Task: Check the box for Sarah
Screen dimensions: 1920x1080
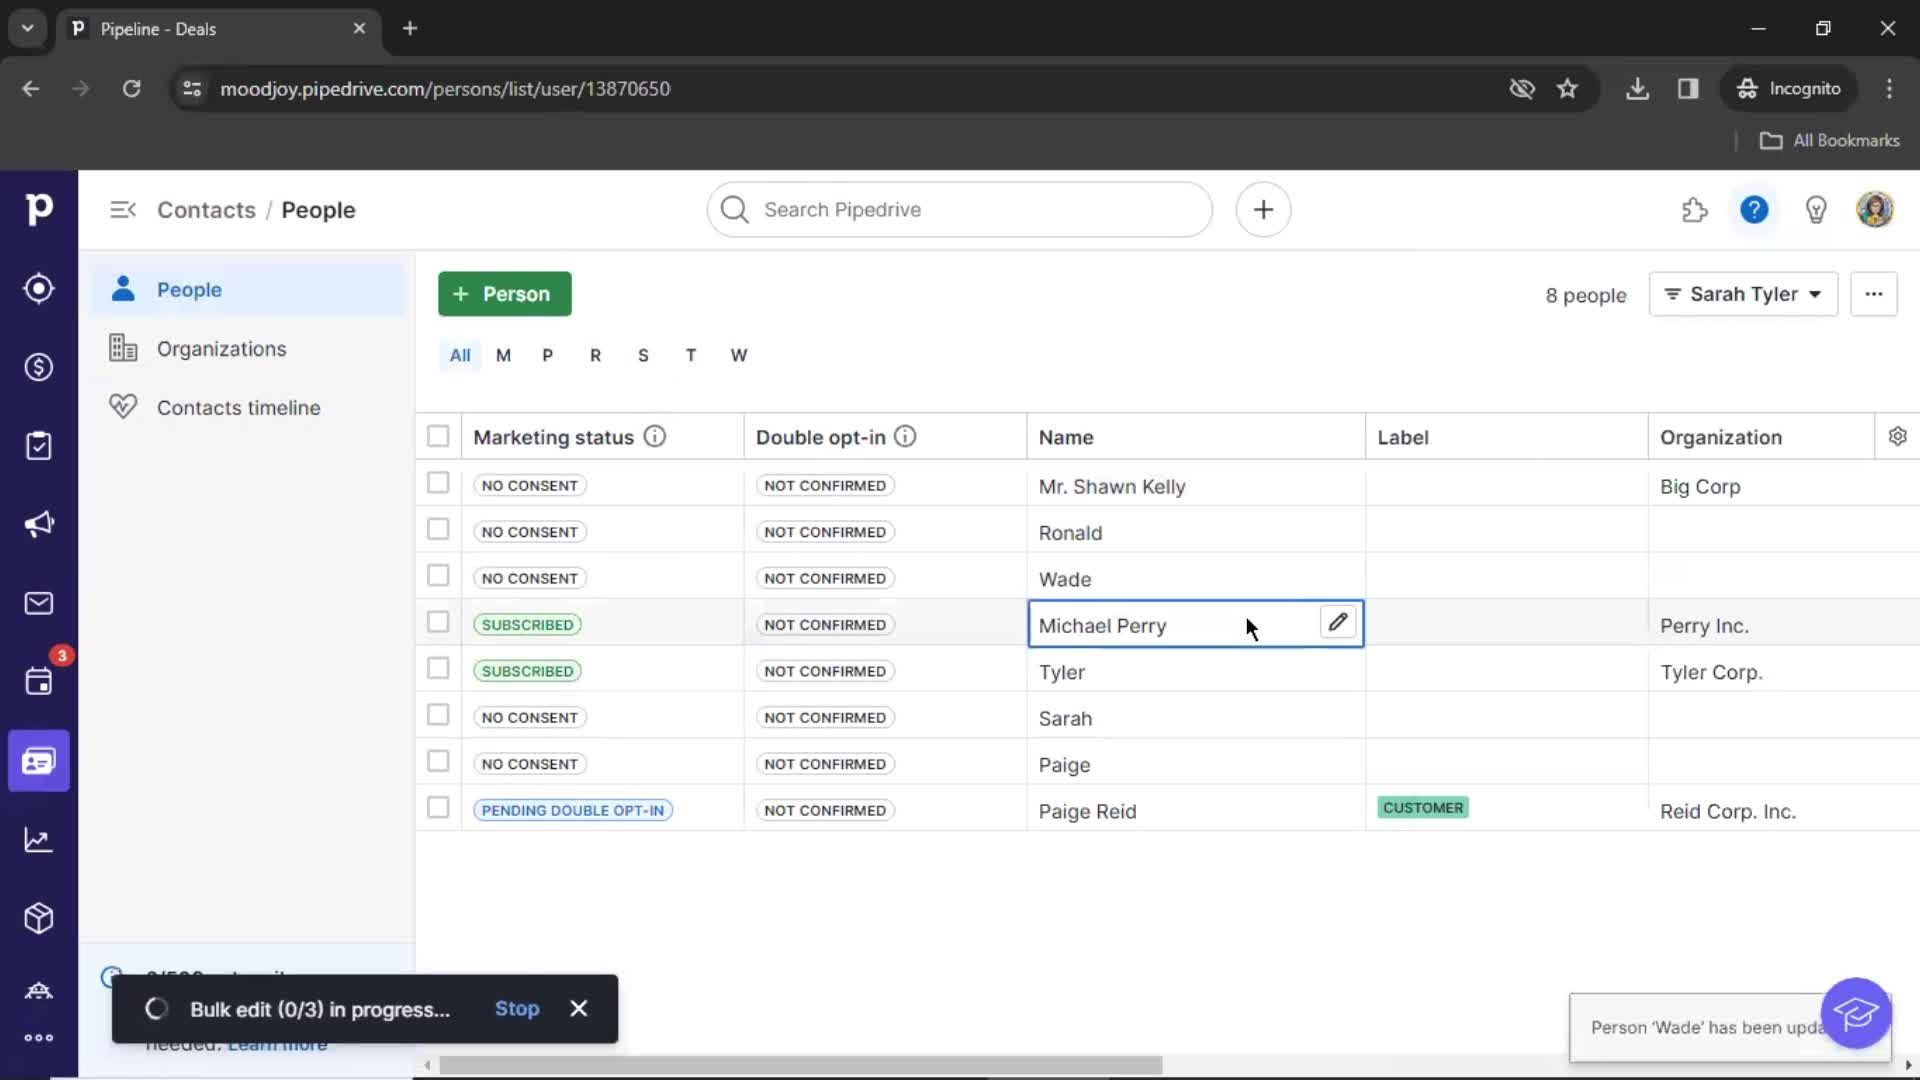Action: (438, 715)
